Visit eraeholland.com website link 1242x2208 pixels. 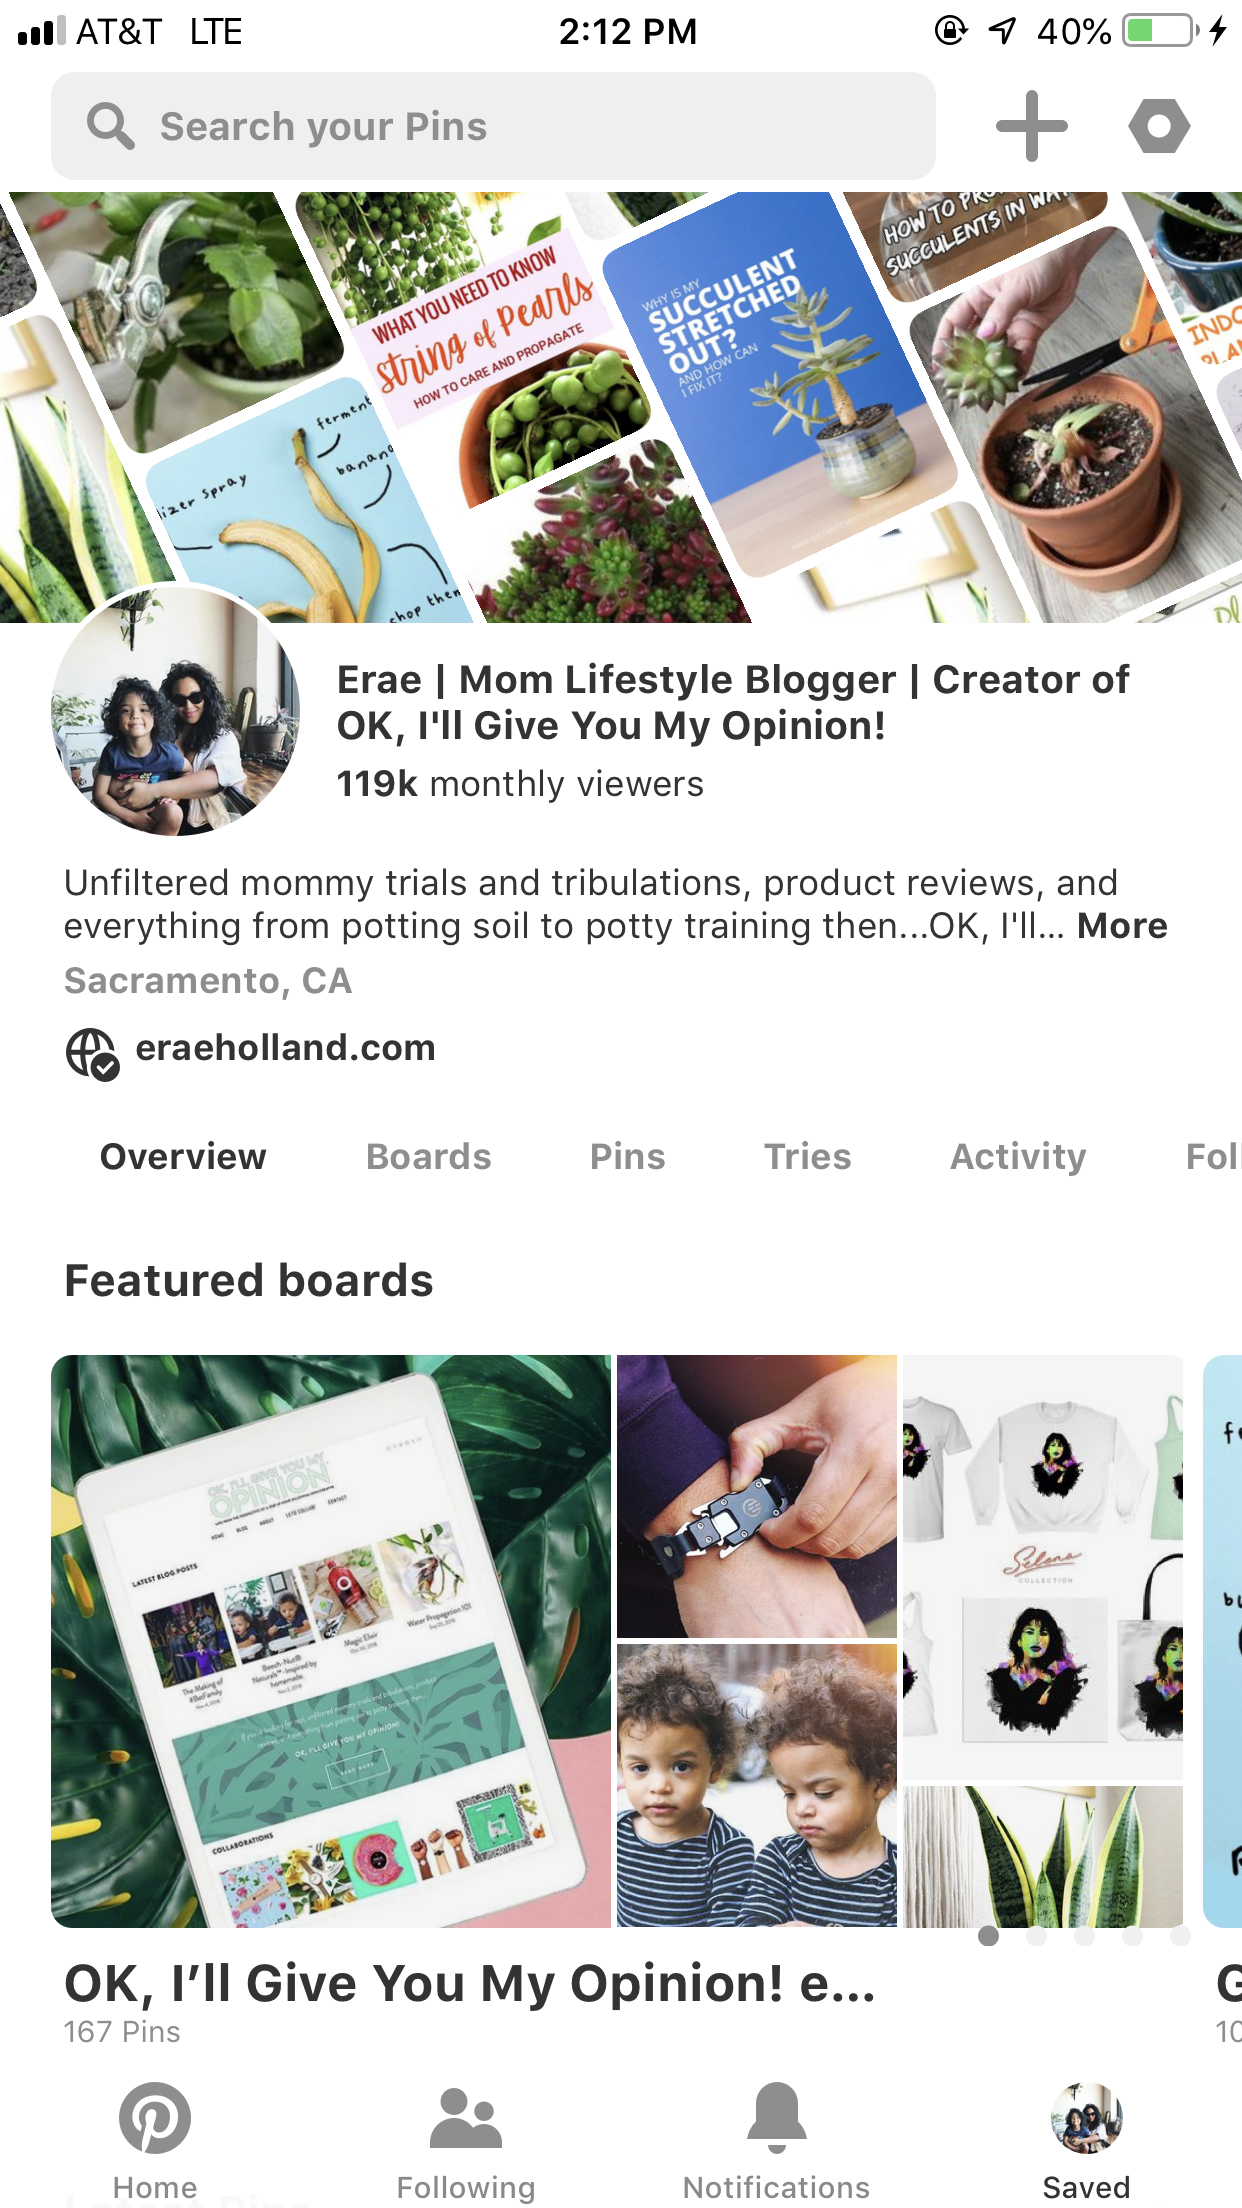point(285,1048)
